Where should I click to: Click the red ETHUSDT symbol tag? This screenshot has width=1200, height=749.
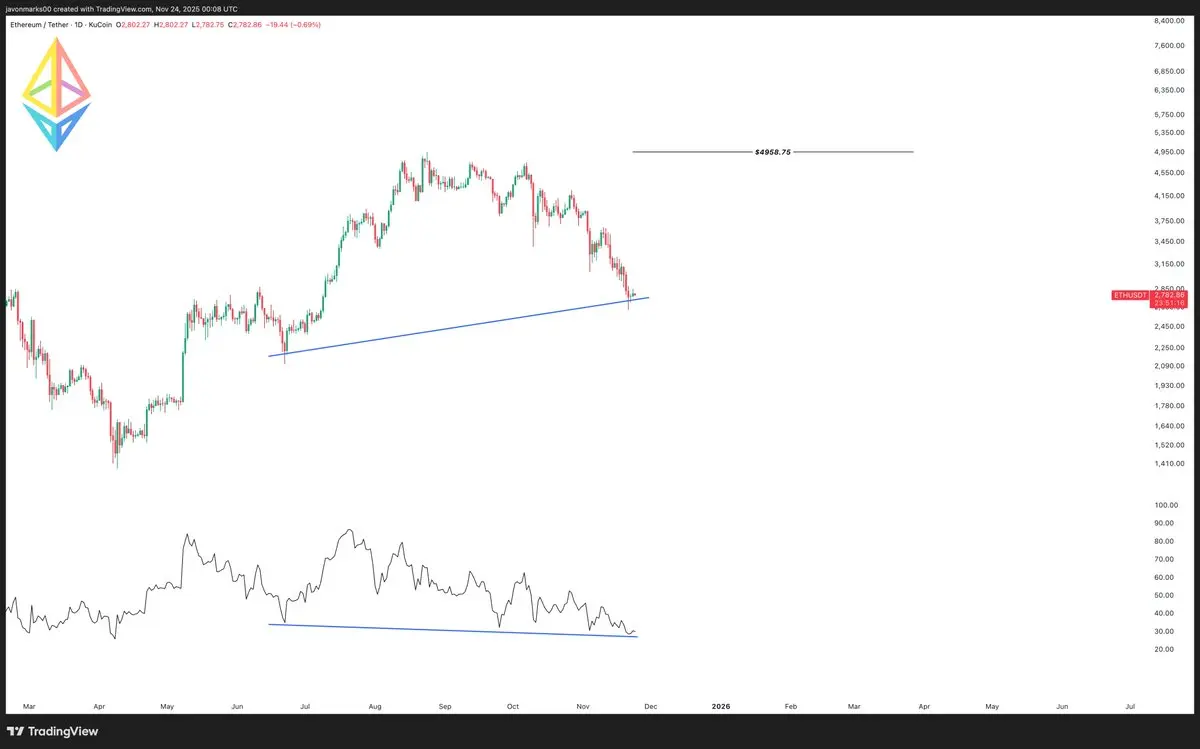tap(1131, 296)
